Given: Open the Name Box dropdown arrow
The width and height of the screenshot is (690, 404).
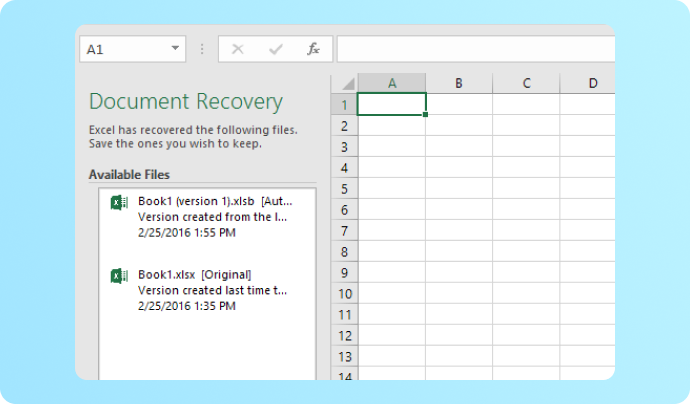Looking at the screenshot, I should point(175,48).
